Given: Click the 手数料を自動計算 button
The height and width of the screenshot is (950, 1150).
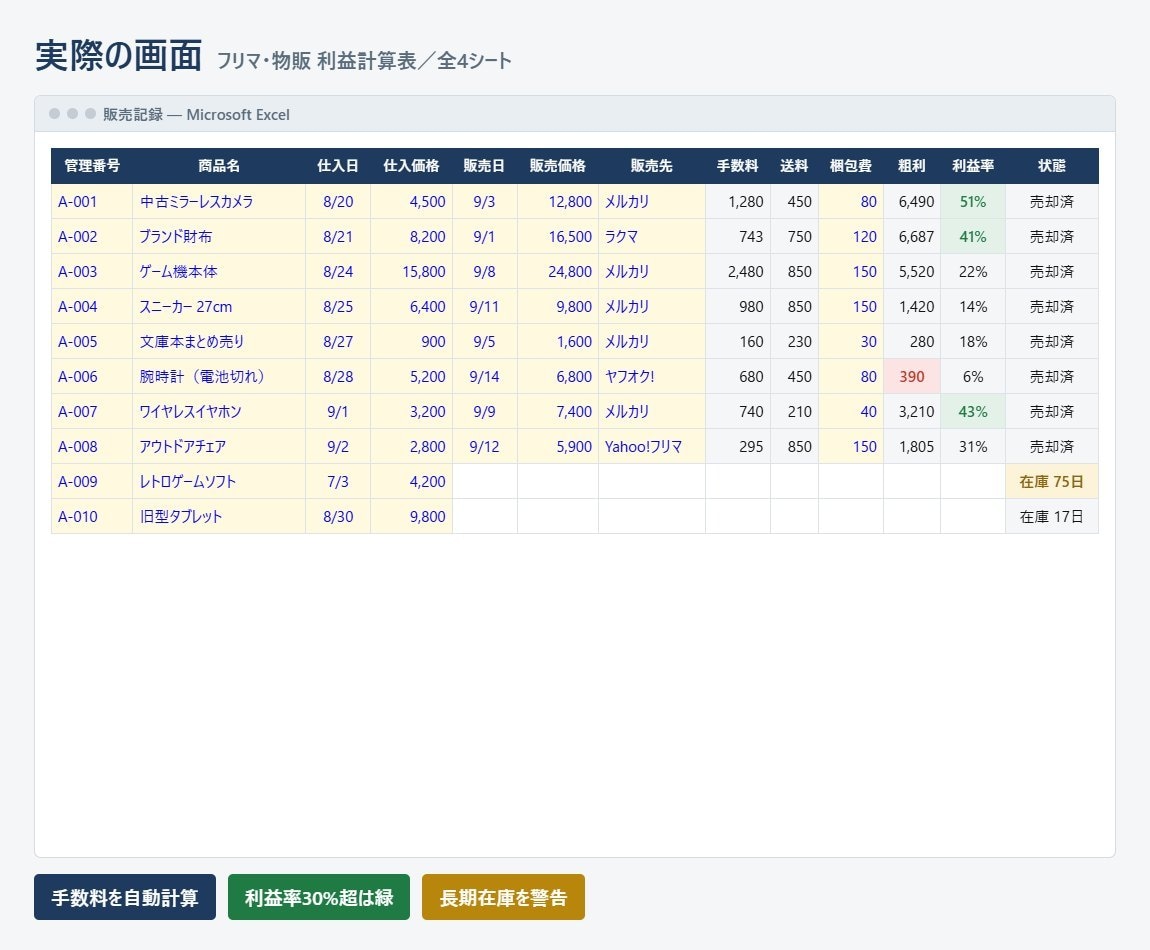Looking at the screenshot, I should pos(125,896).
